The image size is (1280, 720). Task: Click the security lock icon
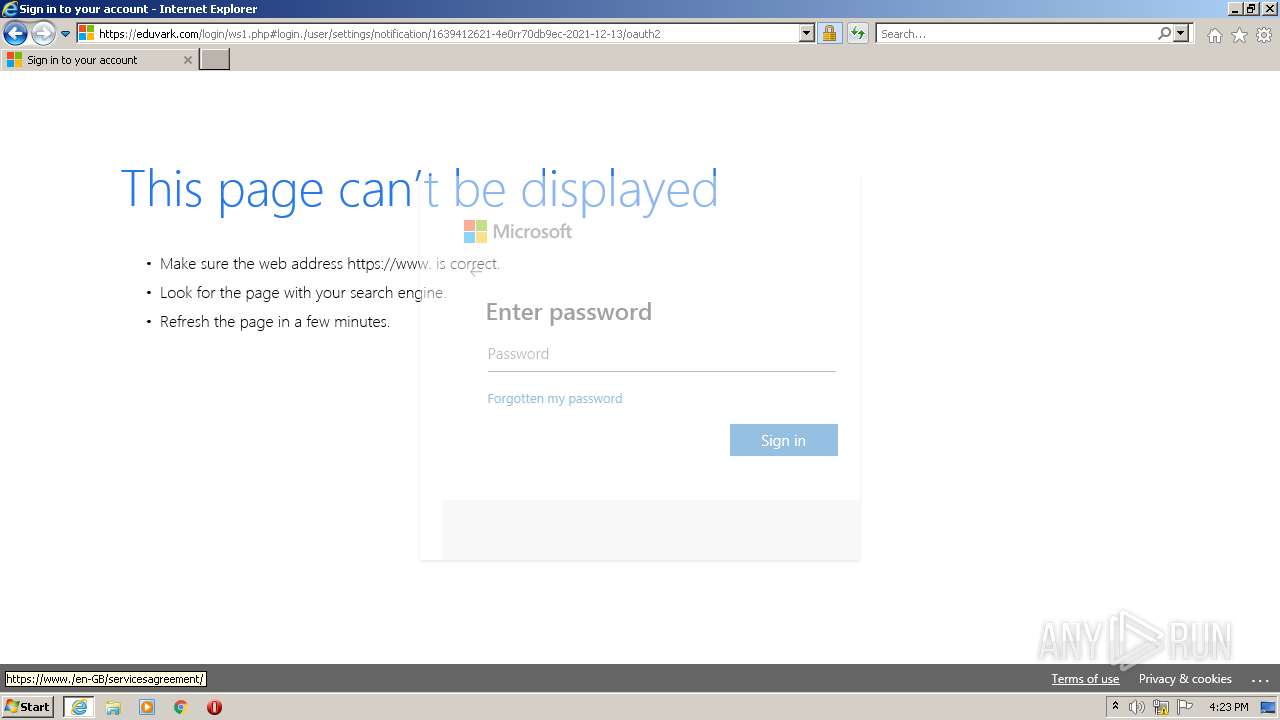click(x=829, y=34)
